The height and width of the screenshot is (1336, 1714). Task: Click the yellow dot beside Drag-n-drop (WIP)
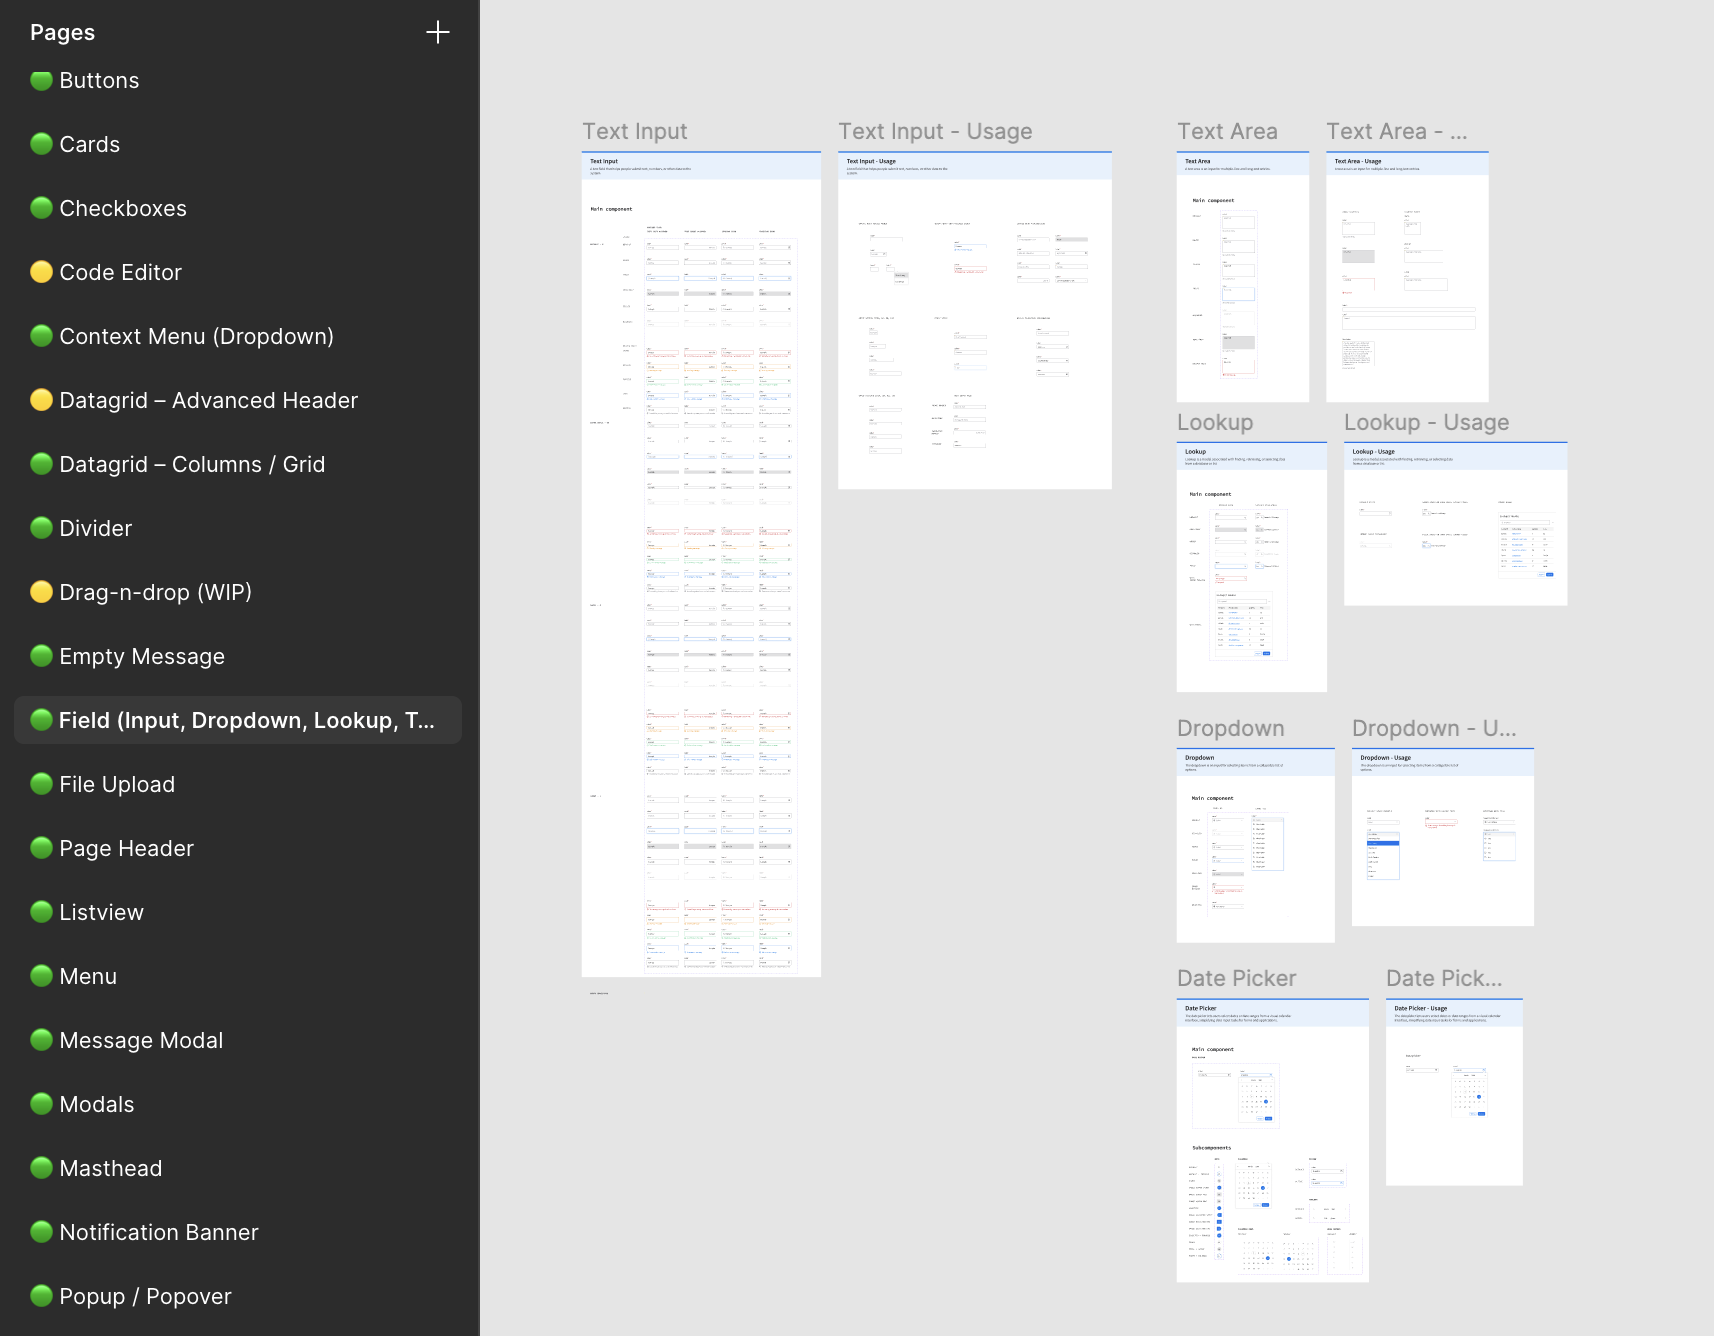[x=41, y=592]
